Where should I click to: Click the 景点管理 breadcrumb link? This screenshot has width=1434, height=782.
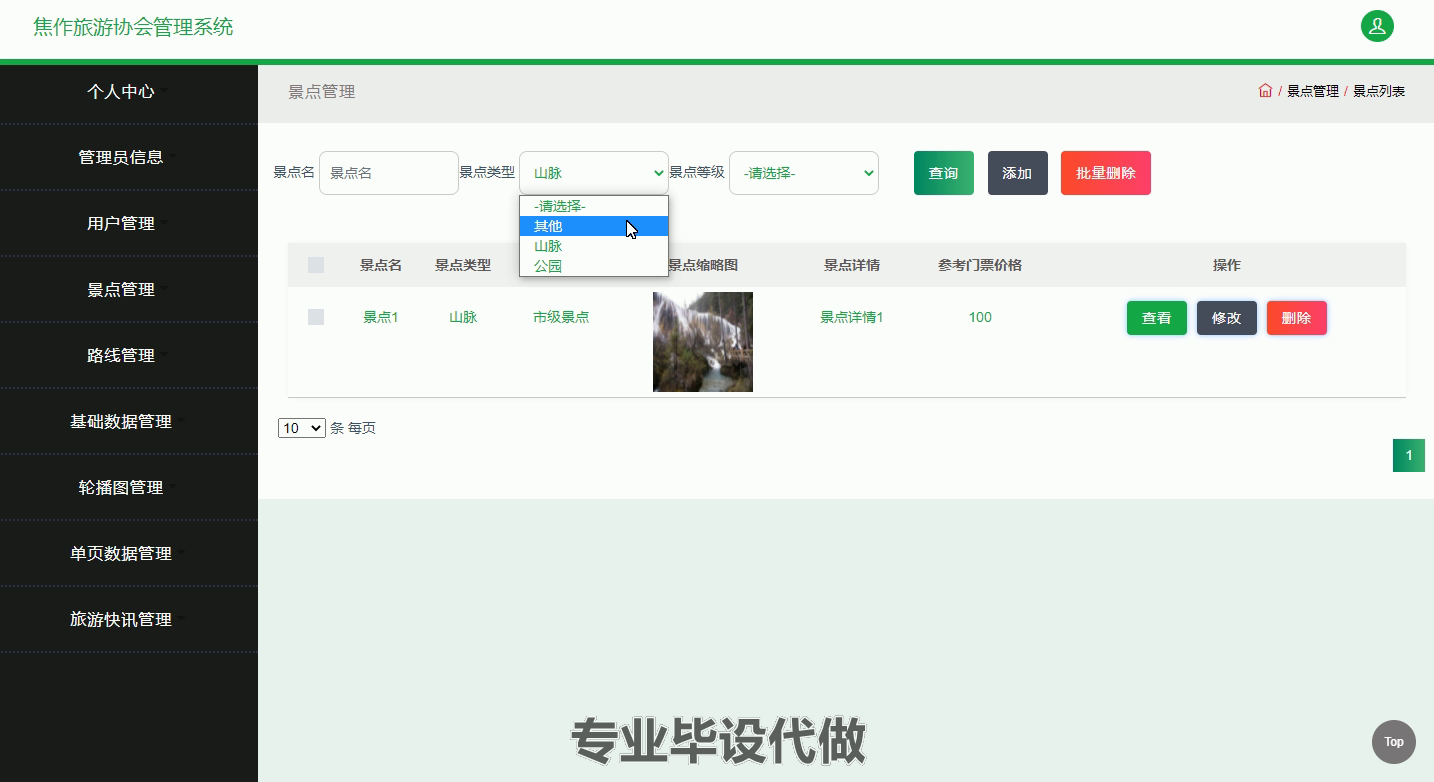pyautogui.click(x=1312, y=91)
